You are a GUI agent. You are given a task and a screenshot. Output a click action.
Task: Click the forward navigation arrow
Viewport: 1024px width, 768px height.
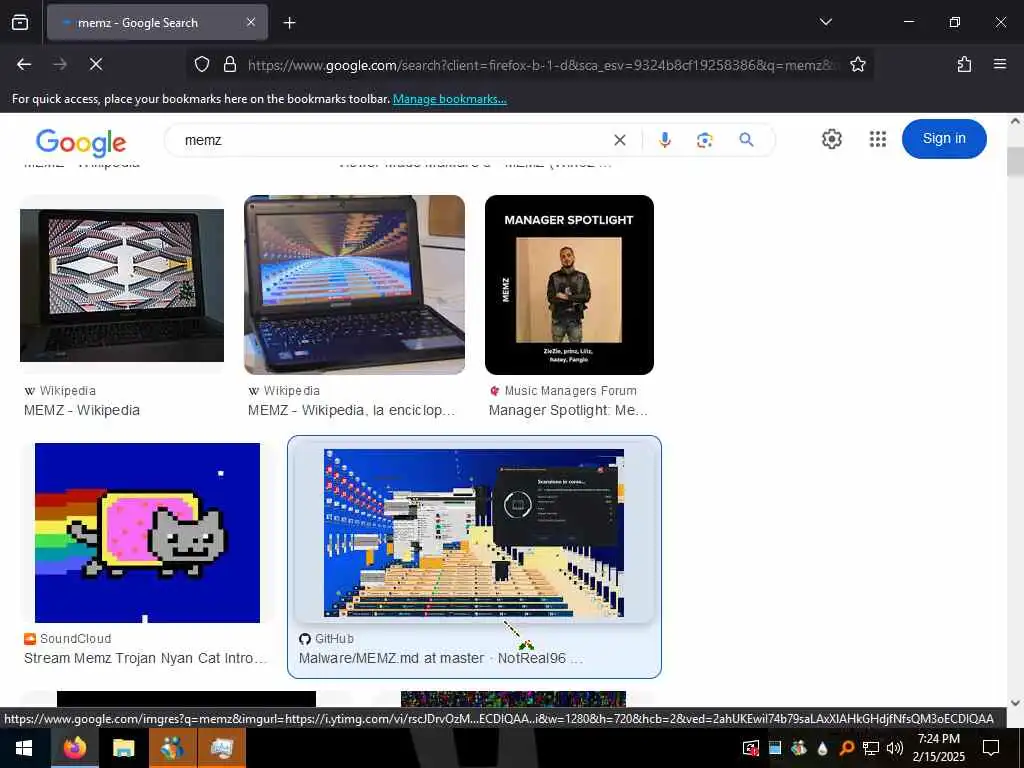pos(60,64)
